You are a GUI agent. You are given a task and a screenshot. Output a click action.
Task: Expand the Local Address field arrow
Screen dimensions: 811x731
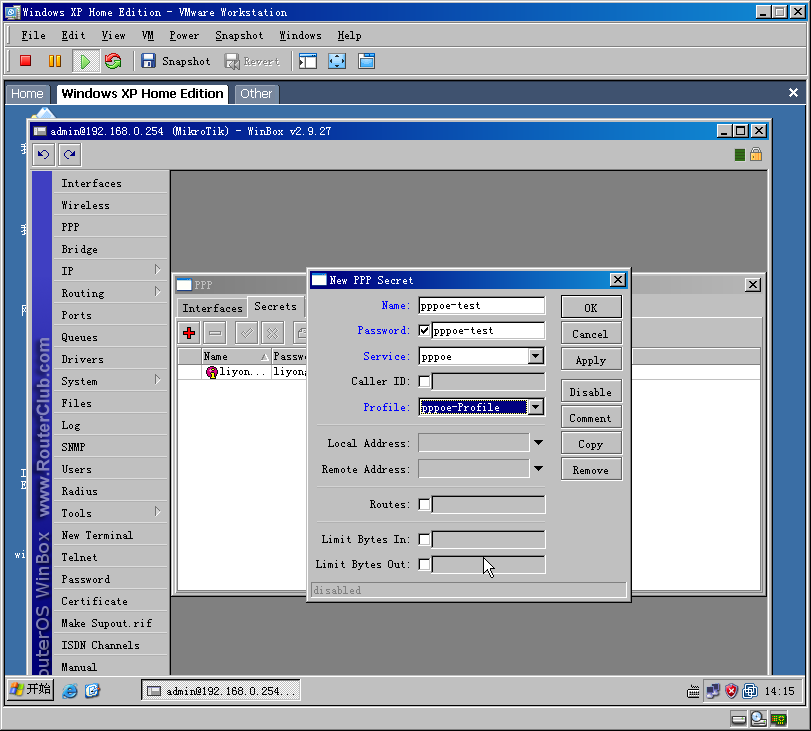pos(538,443)
